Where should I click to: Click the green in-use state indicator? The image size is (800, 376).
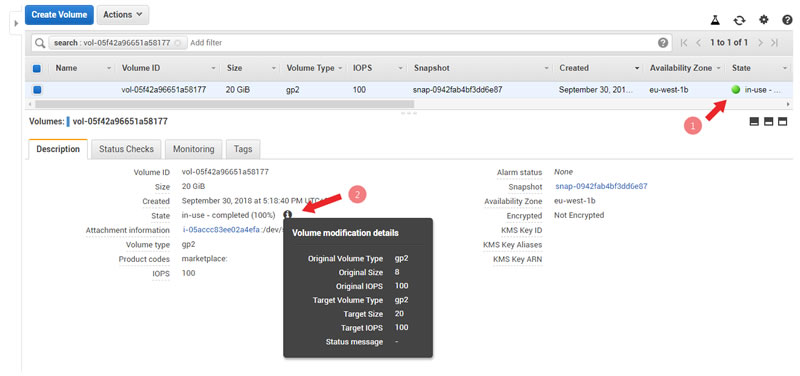(x=735, y=90)
